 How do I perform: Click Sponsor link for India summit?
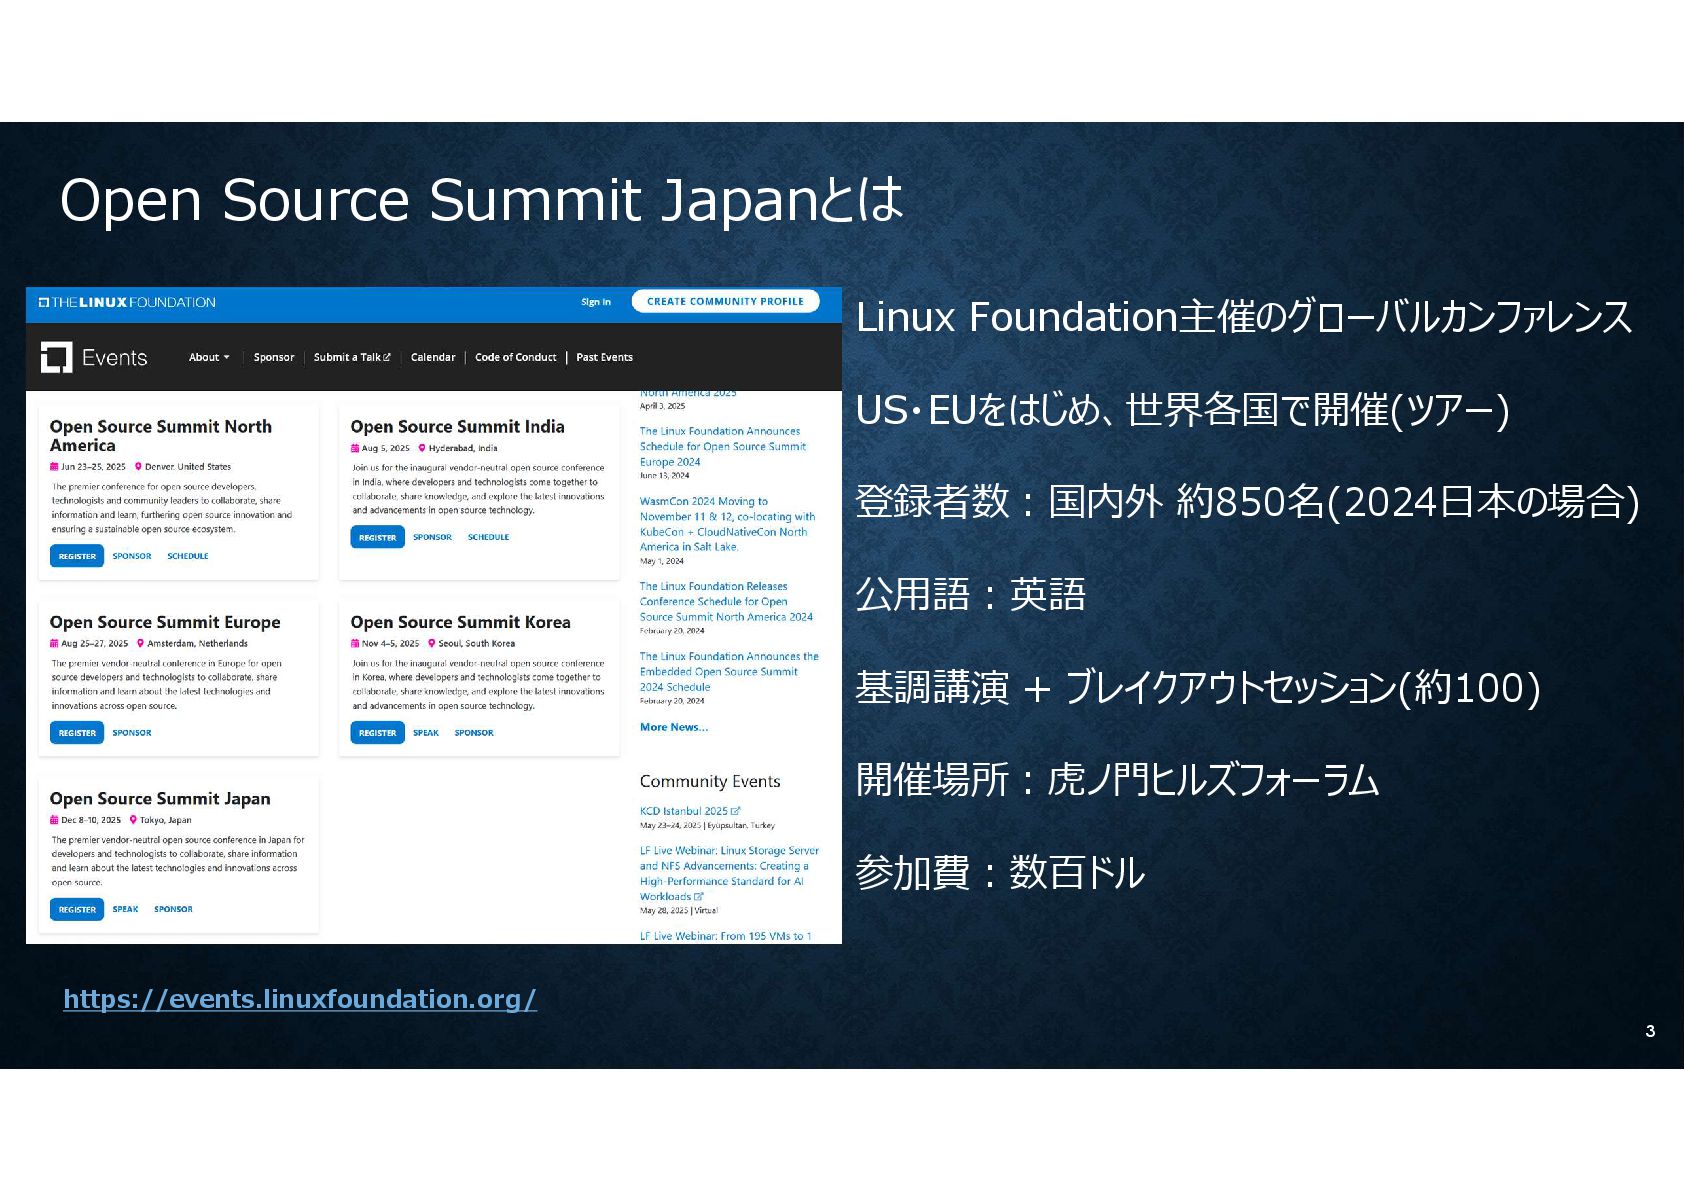click(x=432, y=537)
